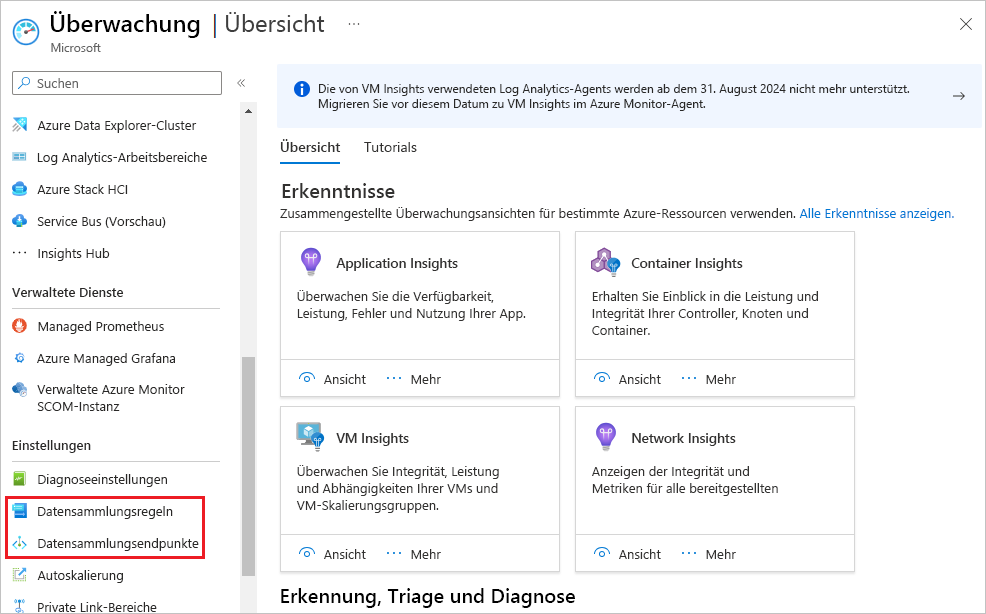The height and width of the screenshot is (614, 986).
Task: Open the Managed Prometheus flame icon
Action: point(20,327)
